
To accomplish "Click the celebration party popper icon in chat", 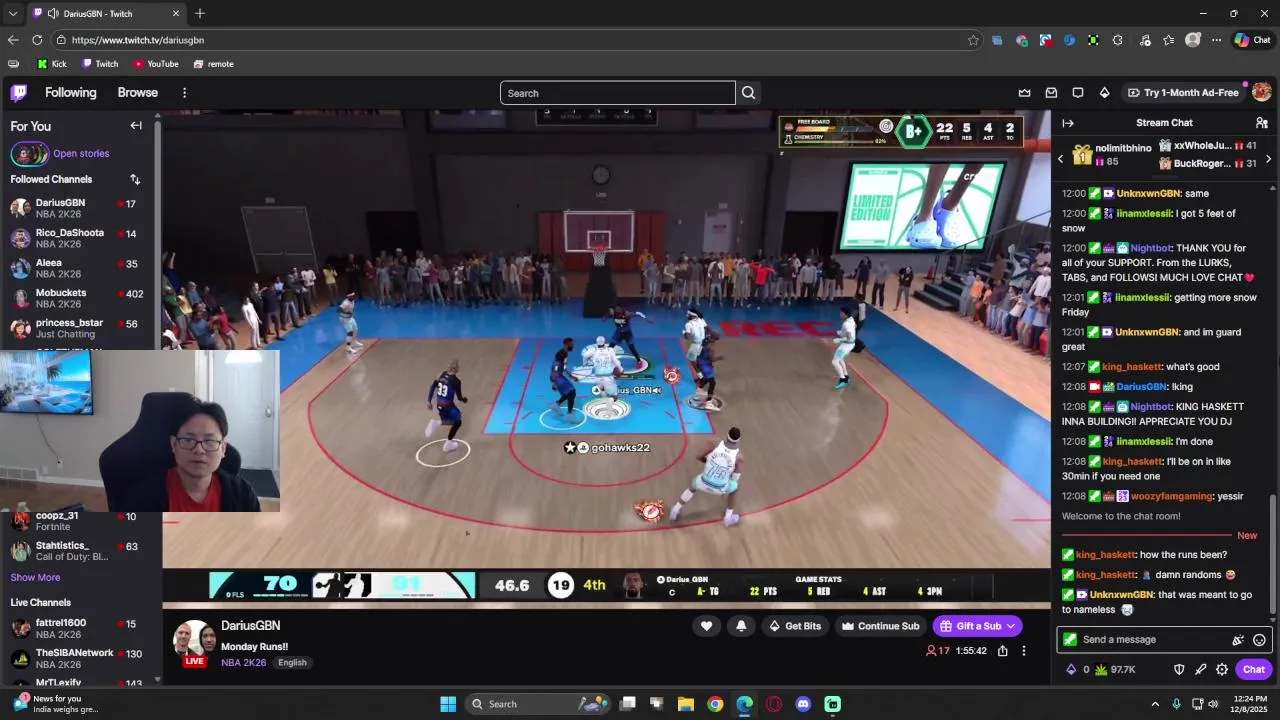I will pos(1238,640).
